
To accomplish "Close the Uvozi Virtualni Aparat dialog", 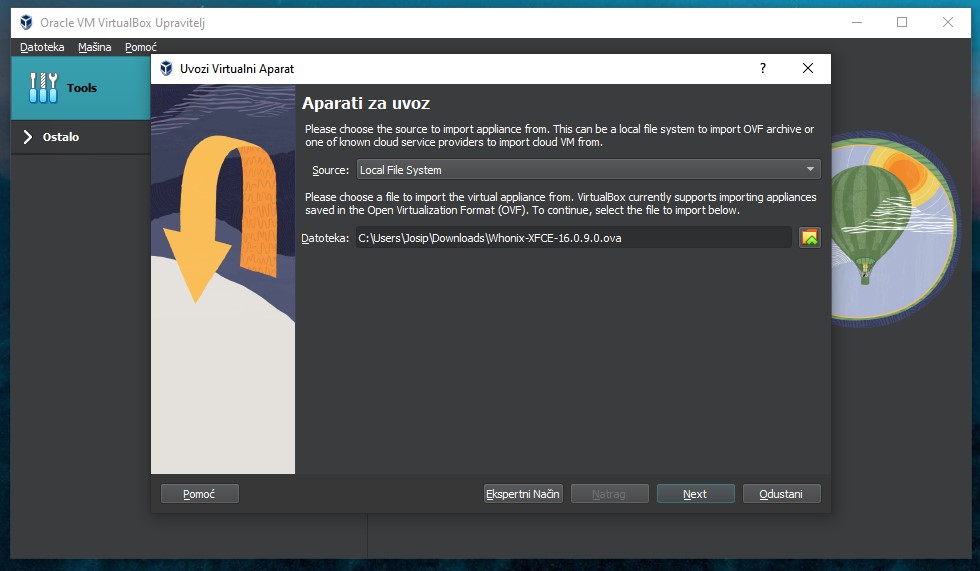I will [808, 69].
